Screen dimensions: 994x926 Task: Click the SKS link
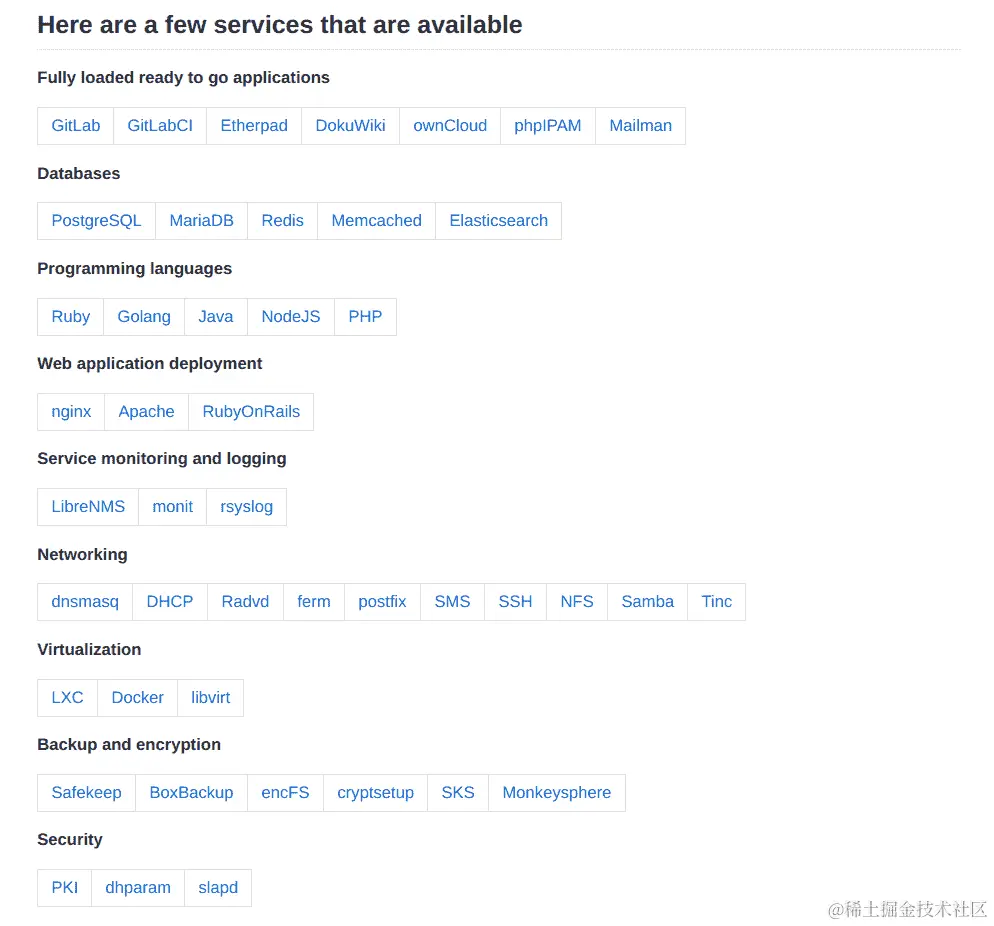[458, 793]
